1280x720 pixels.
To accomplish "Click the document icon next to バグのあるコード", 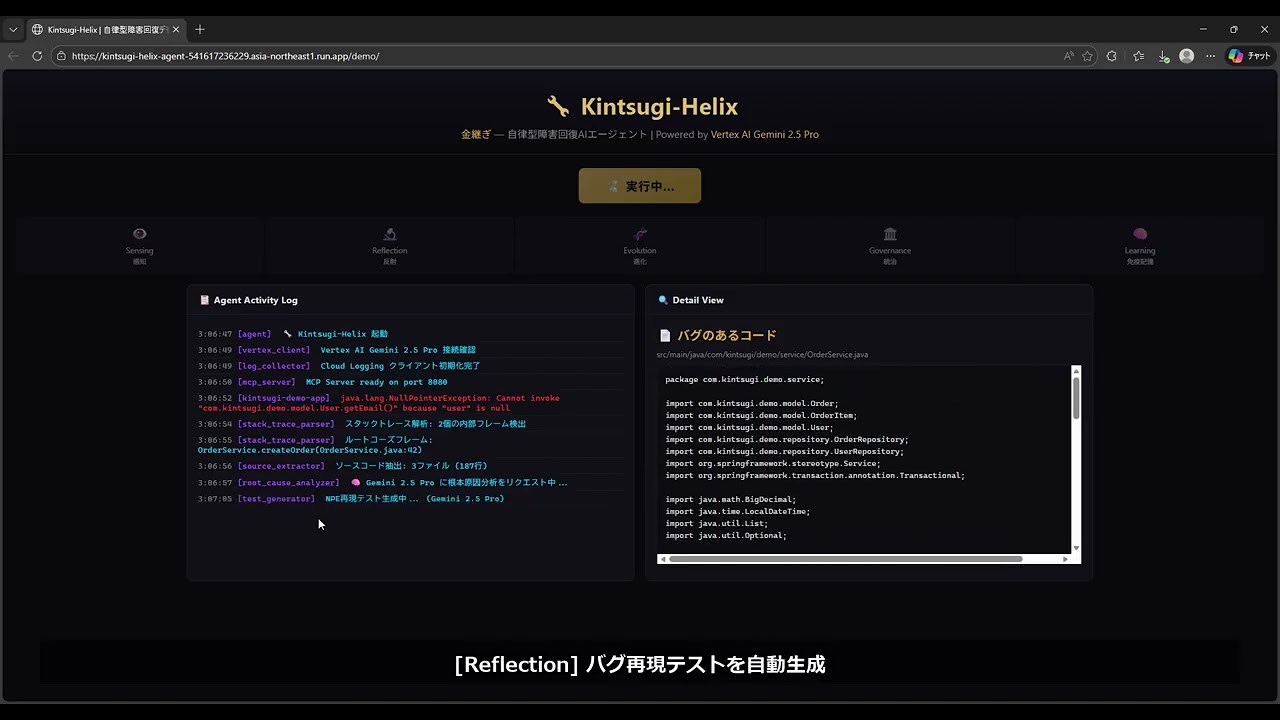I will (x=664, y=336).
